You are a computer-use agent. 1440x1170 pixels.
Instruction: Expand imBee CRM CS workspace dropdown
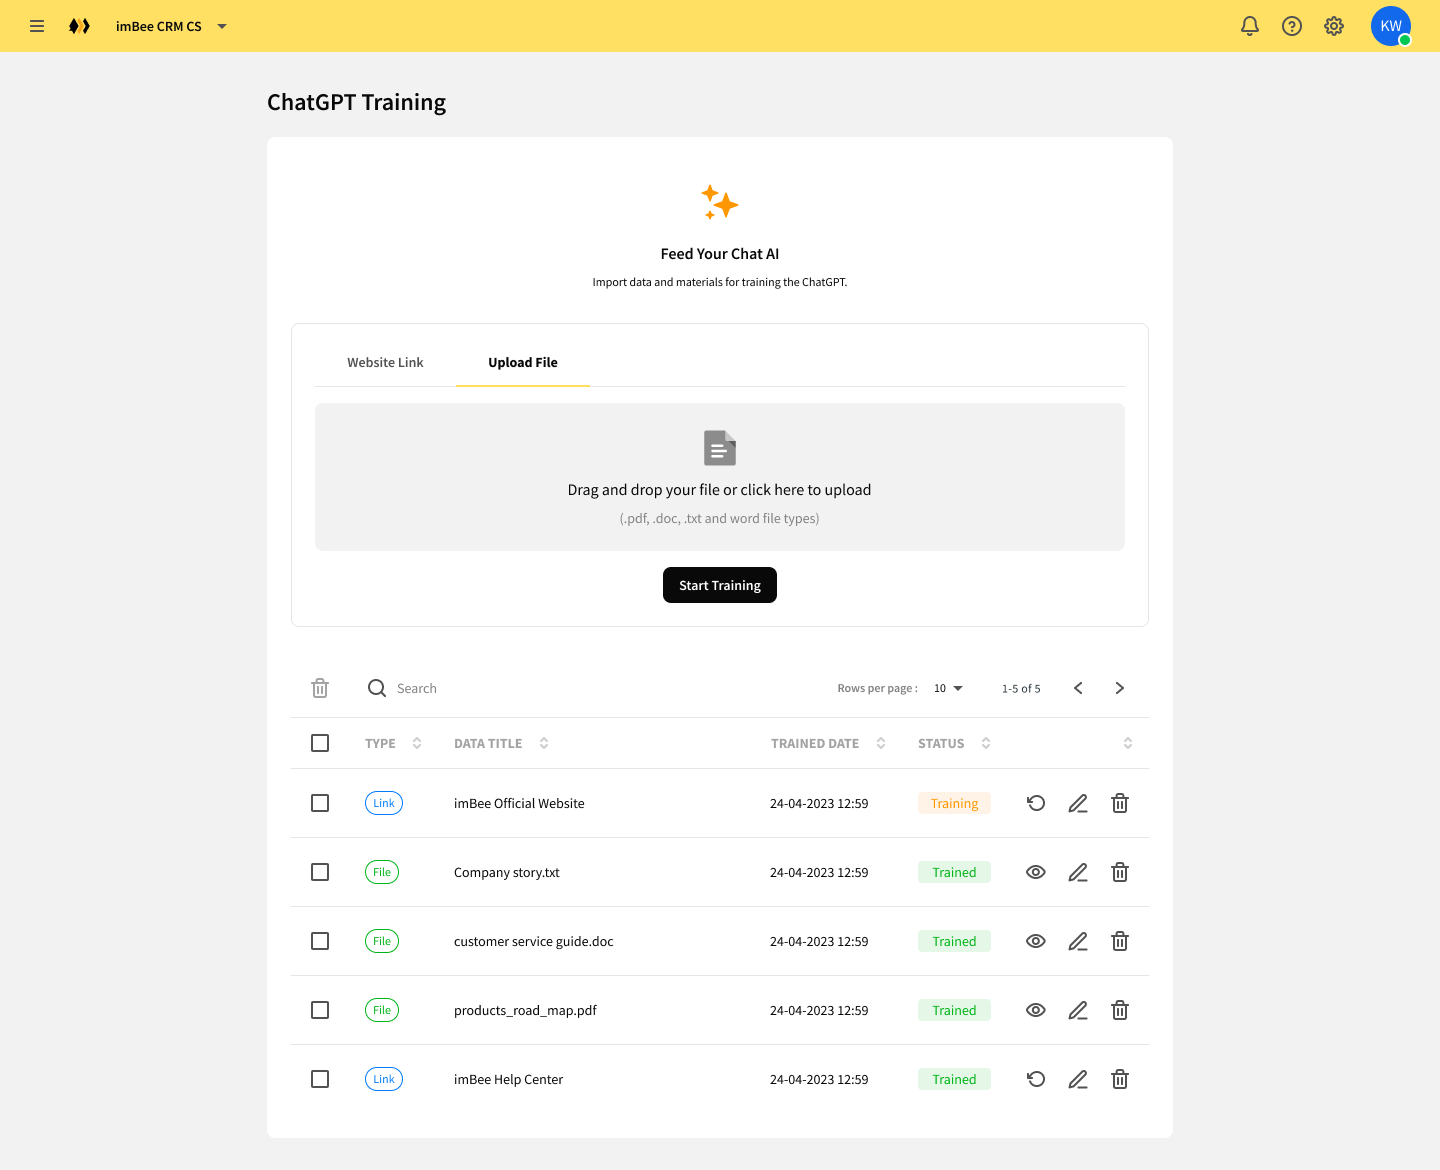[x=222, y=26]
